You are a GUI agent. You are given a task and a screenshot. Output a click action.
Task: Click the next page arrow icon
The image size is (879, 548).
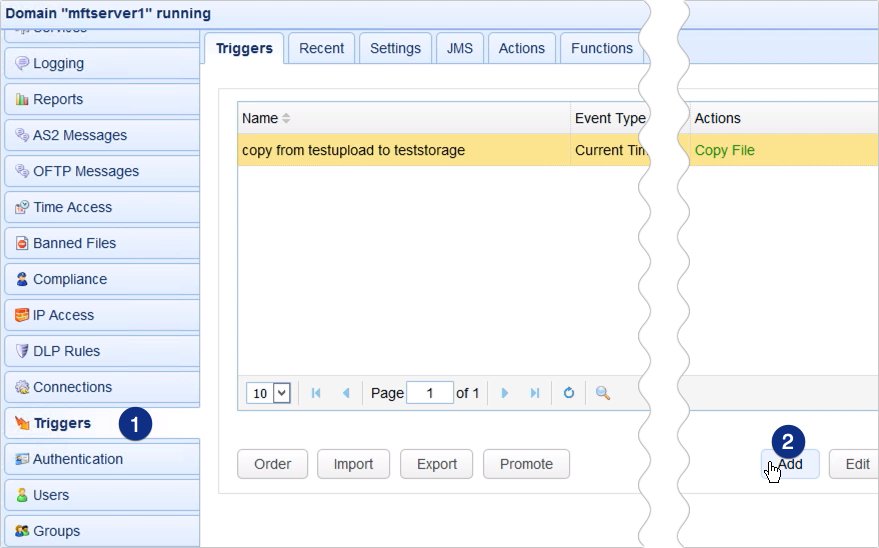coord(505,393)
